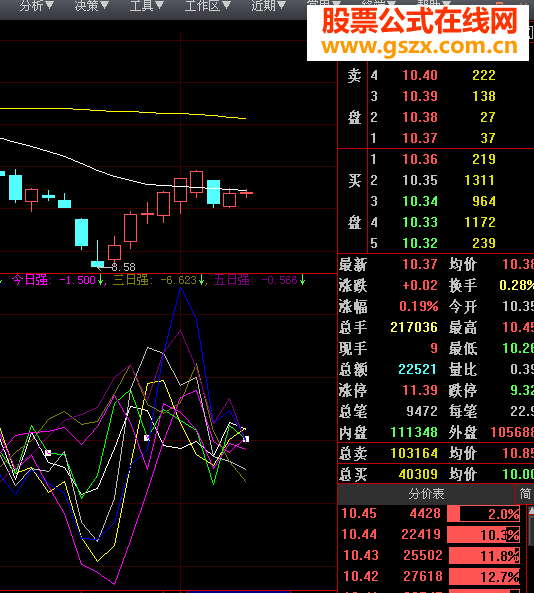The width and height of the screenshot is (534, 593).
Task: Select the white square marker at indicator end
Action: tap(246, 439)
